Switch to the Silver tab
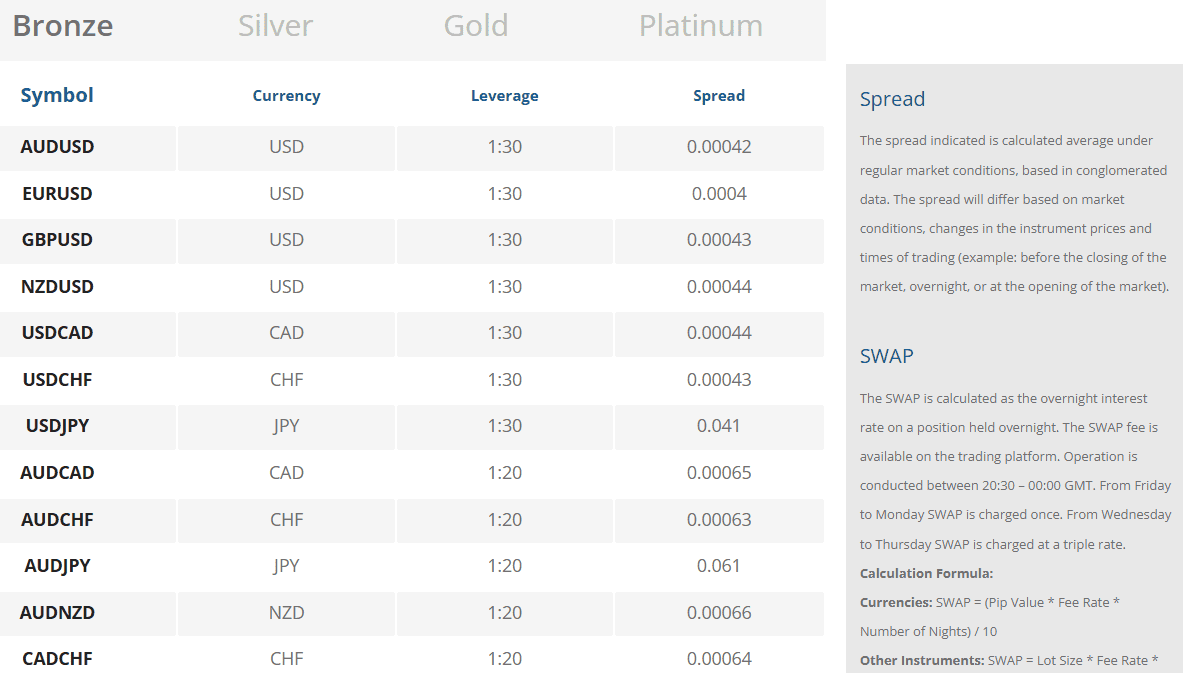Image resolution: width=1183 pixels, height=673 pixels. click(275, 26)
